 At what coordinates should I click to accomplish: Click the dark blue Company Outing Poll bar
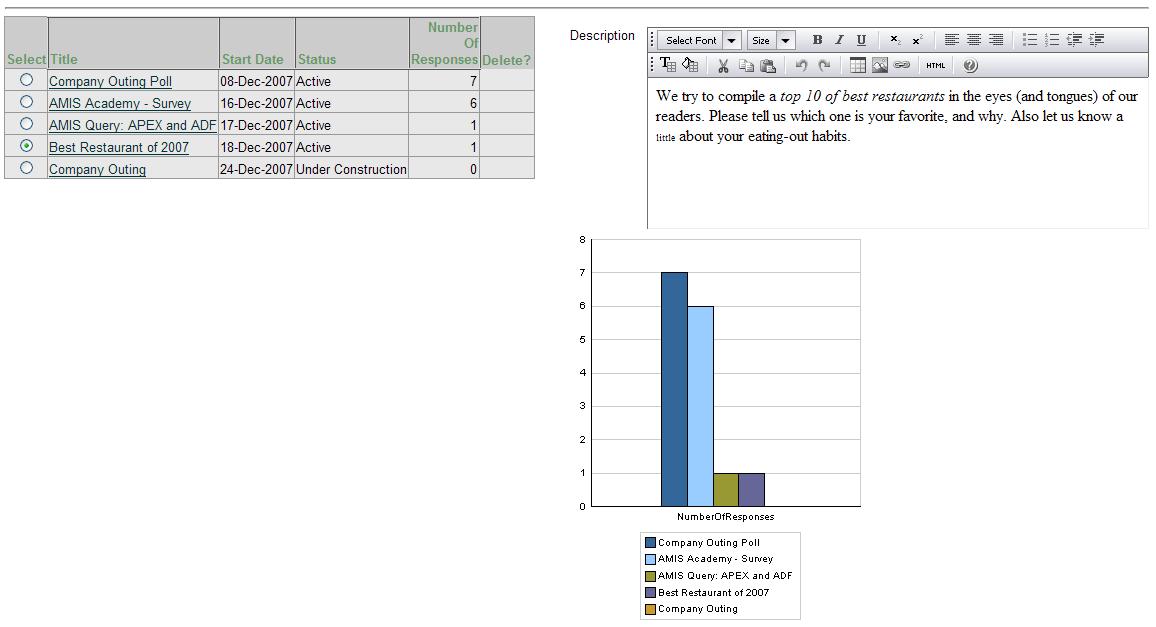(674, 388)
